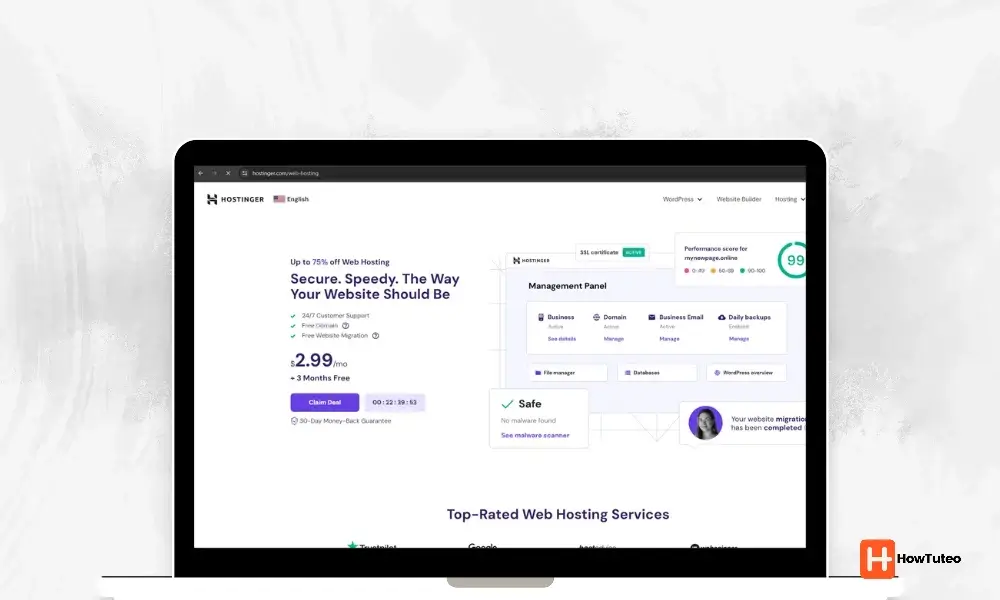
Task: Click the SSL certificate ACTIVE badge
Action: pos(633,252)
